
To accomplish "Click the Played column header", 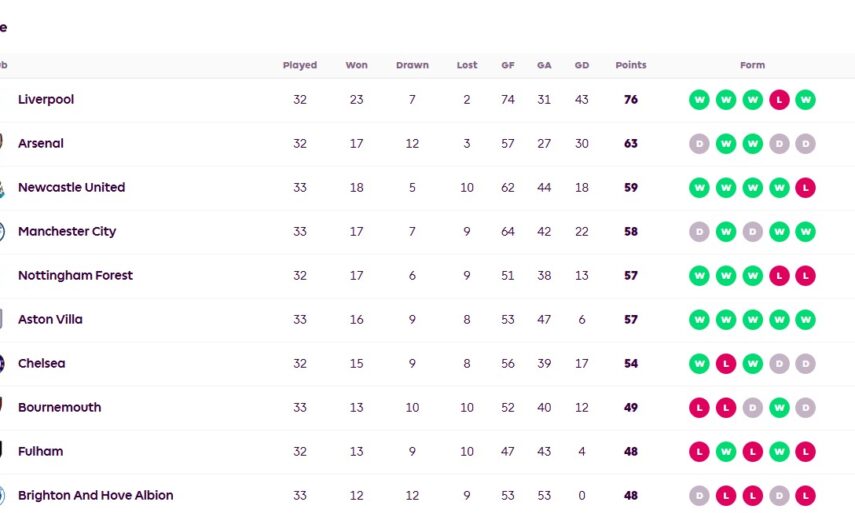I will [x=300, y=66].
